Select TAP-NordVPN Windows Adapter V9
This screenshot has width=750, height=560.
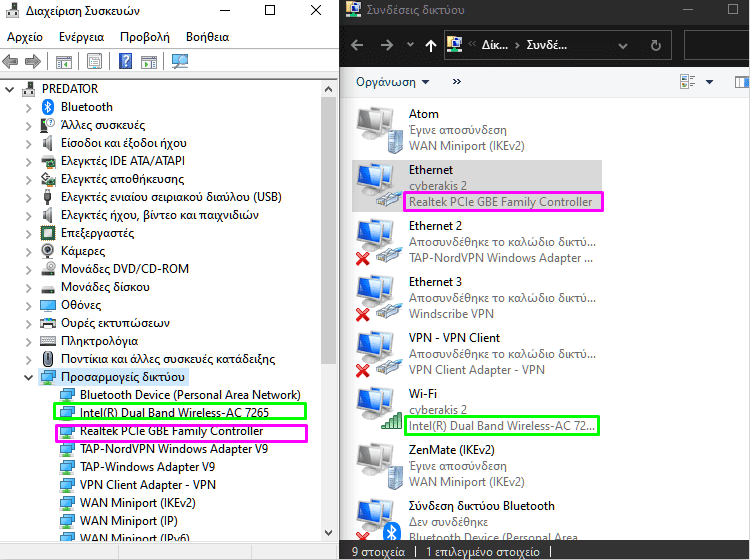(174, 449)
